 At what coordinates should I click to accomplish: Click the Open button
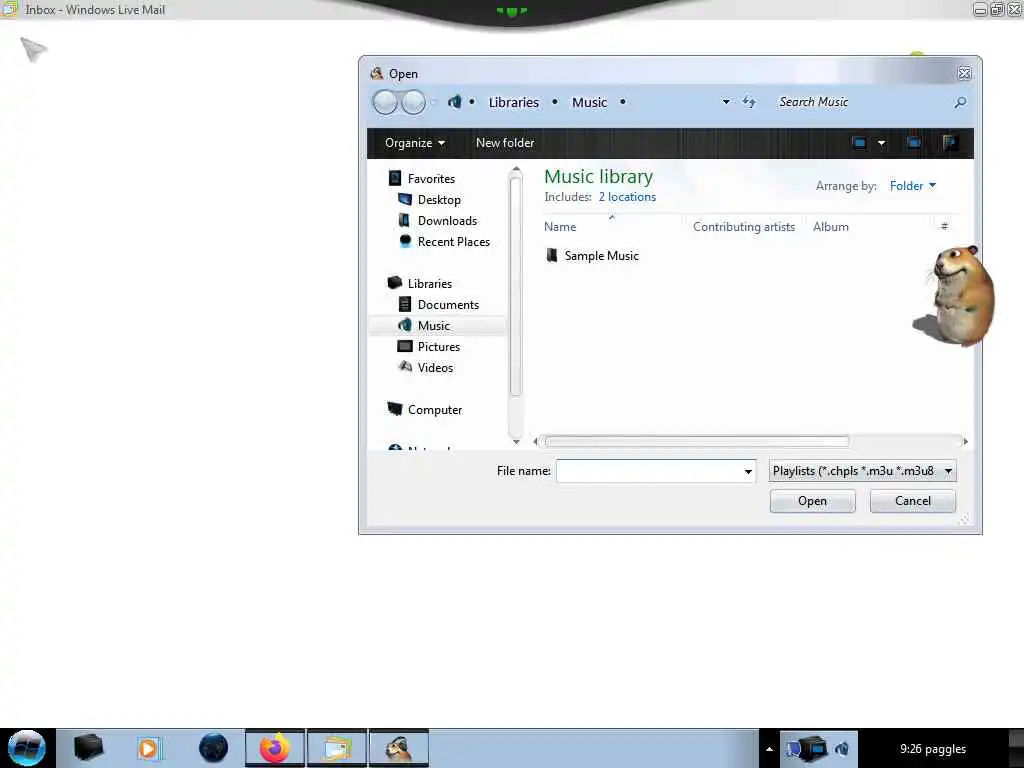(x=812, y=501)
